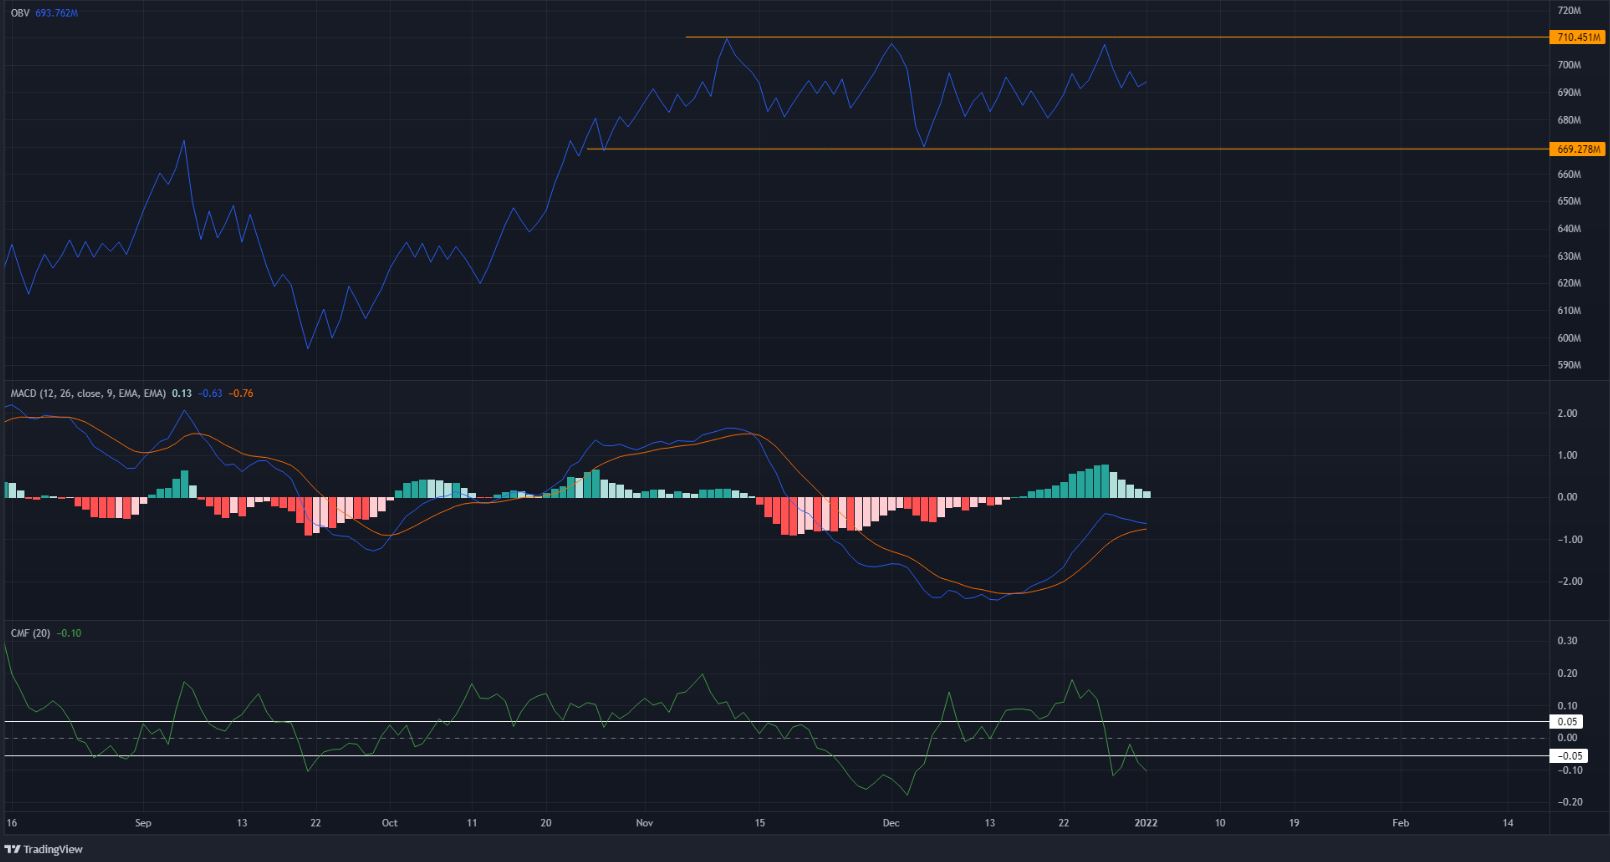This screenshot has width=1610, height=862.
Task: Click the MACD line value -0.63
Action: point(209,394)
